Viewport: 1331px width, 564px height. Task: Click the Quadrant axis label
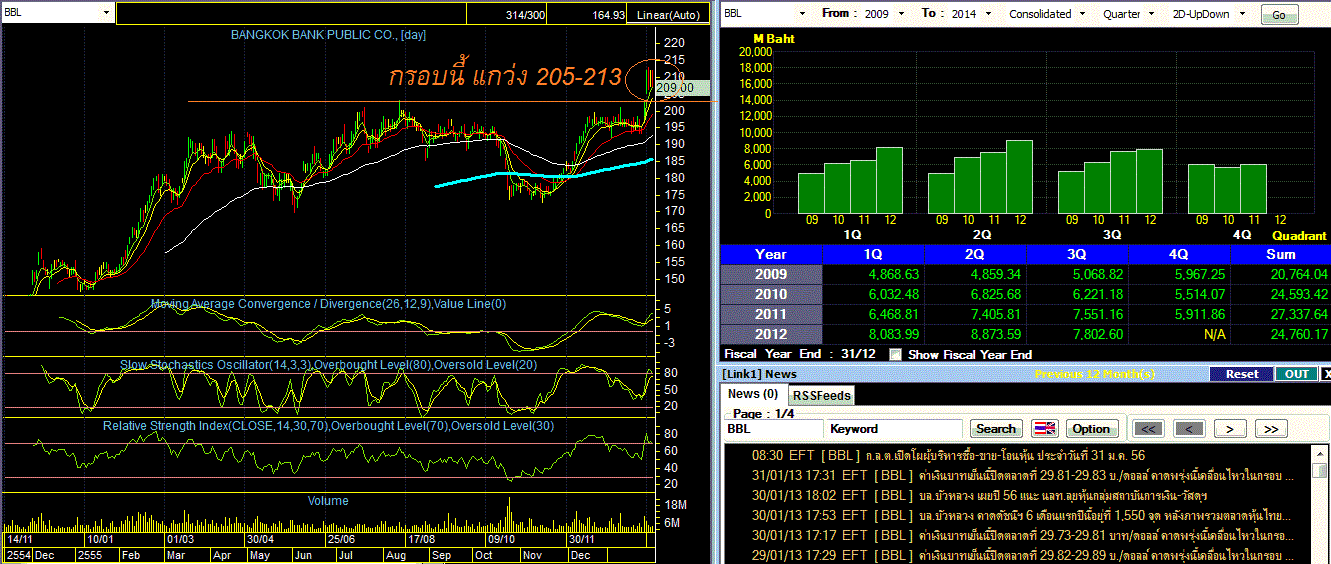(1299, 236)
